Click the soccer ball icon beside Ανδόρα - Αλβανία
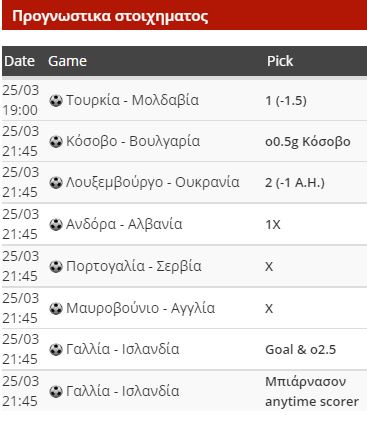Screen dimensions: 367x428 [56, 225]
